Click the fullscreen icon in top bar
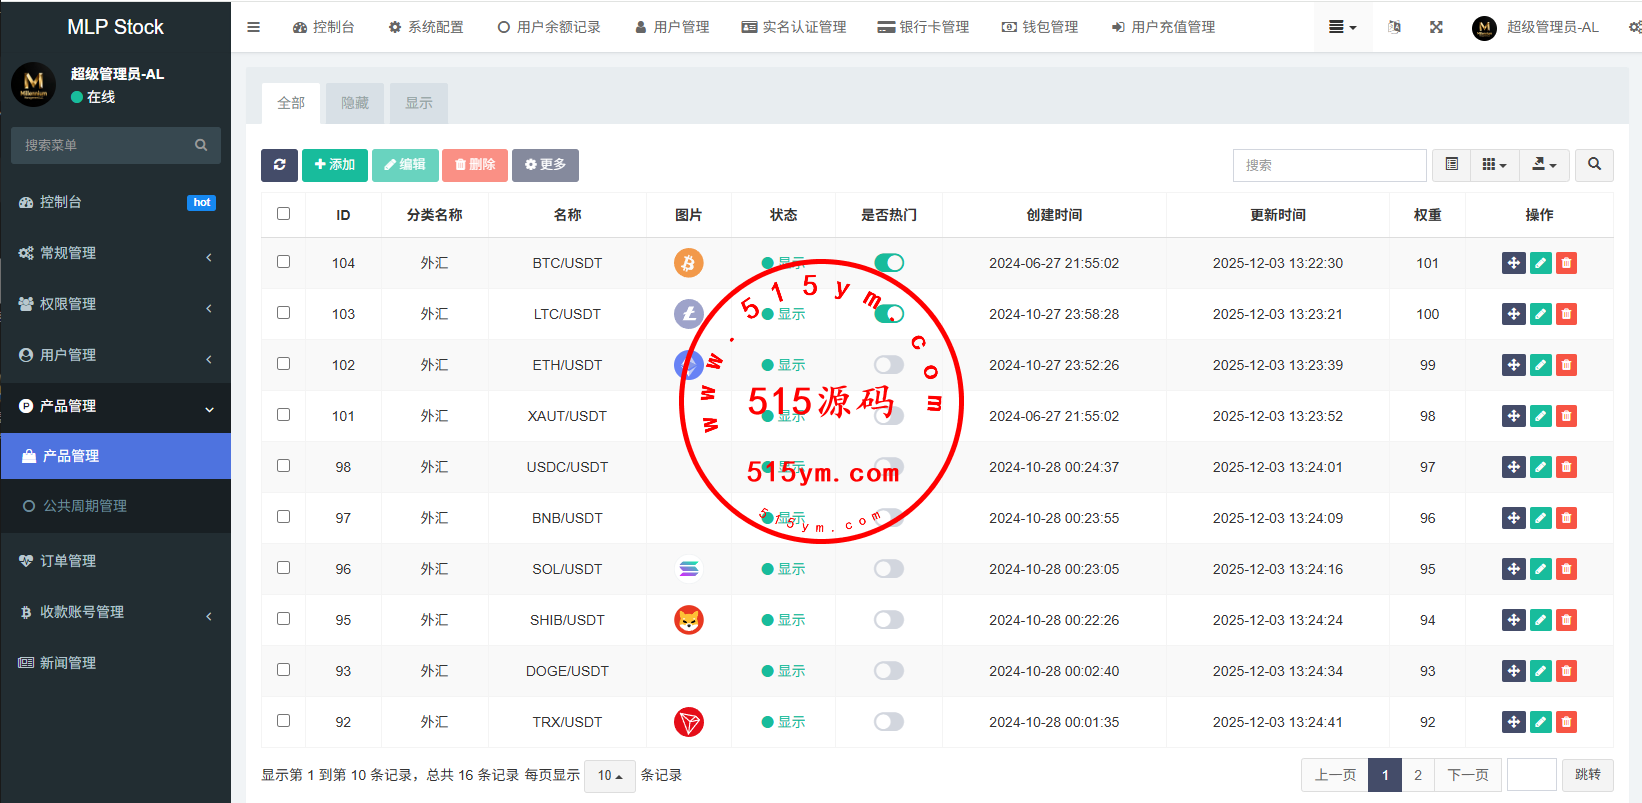1642x803 pixels. (x=1436, y=27)
